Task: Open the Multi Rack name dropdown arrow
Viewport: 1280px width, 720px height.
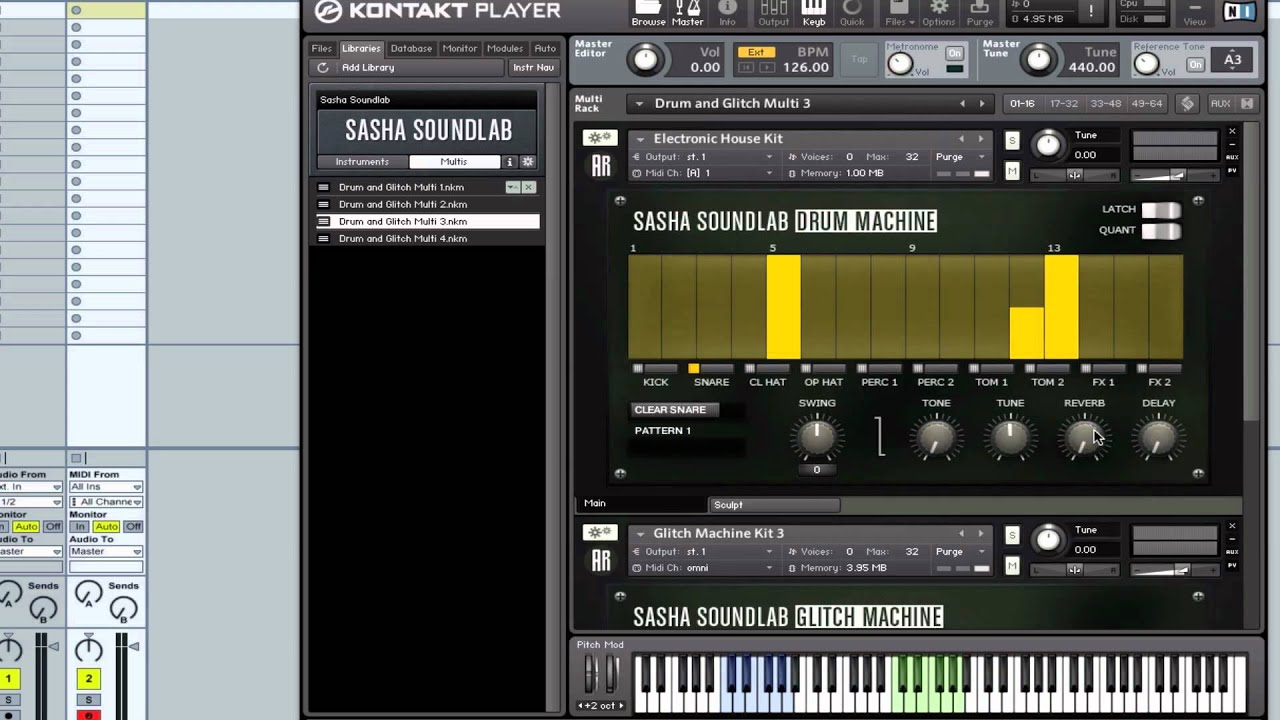Action: [x=639, y=104]
